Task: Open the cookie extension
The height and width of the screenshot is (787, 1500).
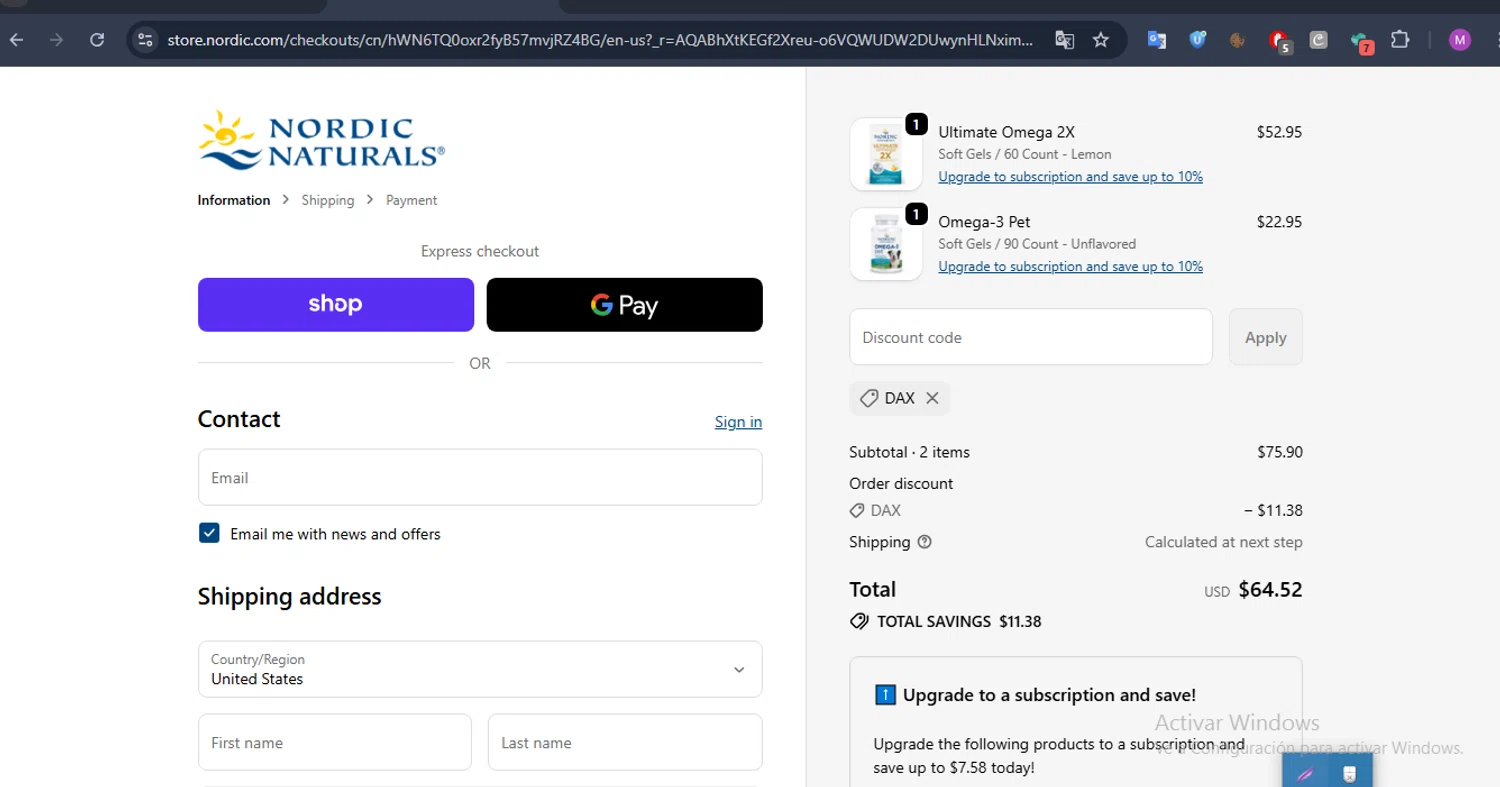Action: pos(1237,40)
